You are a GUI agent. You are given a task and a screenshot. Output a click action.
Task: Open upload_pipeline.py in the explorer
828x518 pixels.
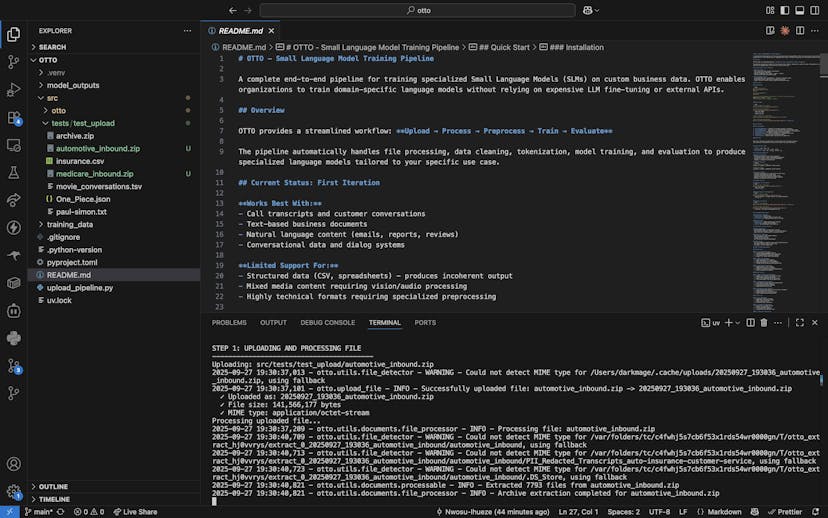click(x=80, y=287)
